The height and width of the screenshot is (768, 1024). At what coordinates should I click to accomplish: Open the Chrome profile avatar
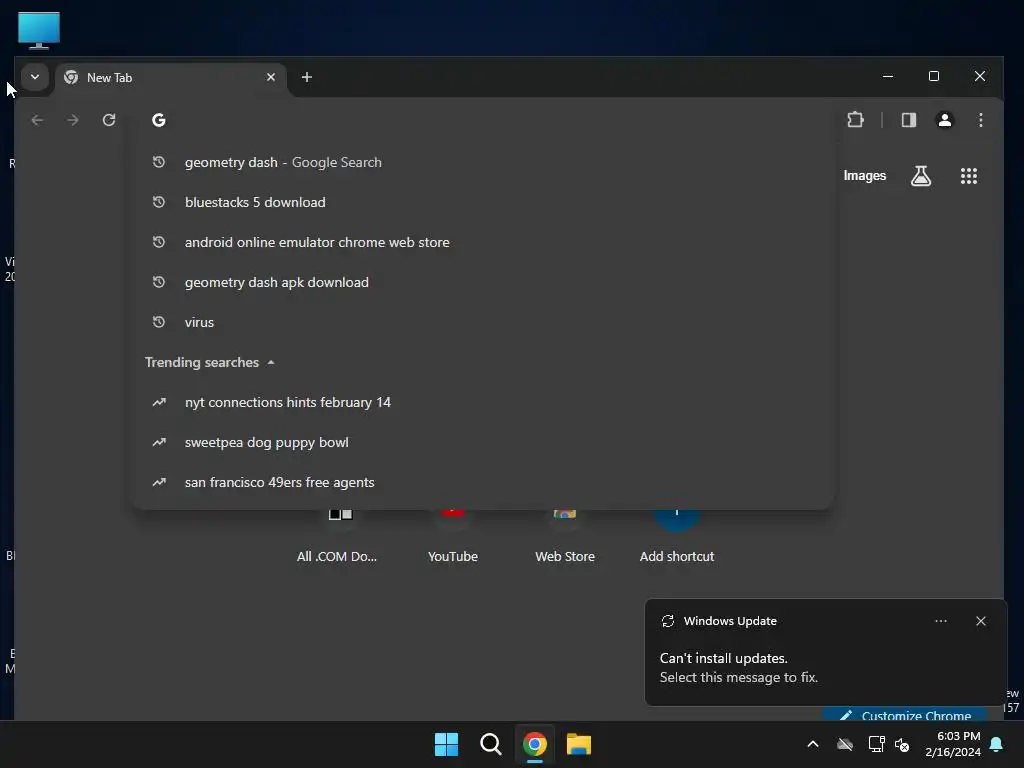(945, 120)
